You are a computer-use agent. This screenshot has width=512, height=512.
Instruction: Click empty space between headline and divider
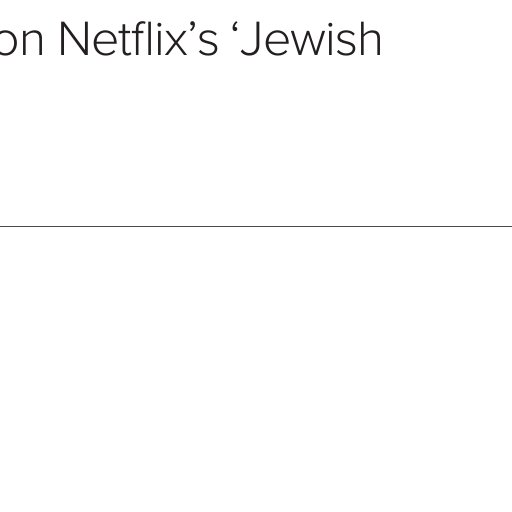pos(256,140)
